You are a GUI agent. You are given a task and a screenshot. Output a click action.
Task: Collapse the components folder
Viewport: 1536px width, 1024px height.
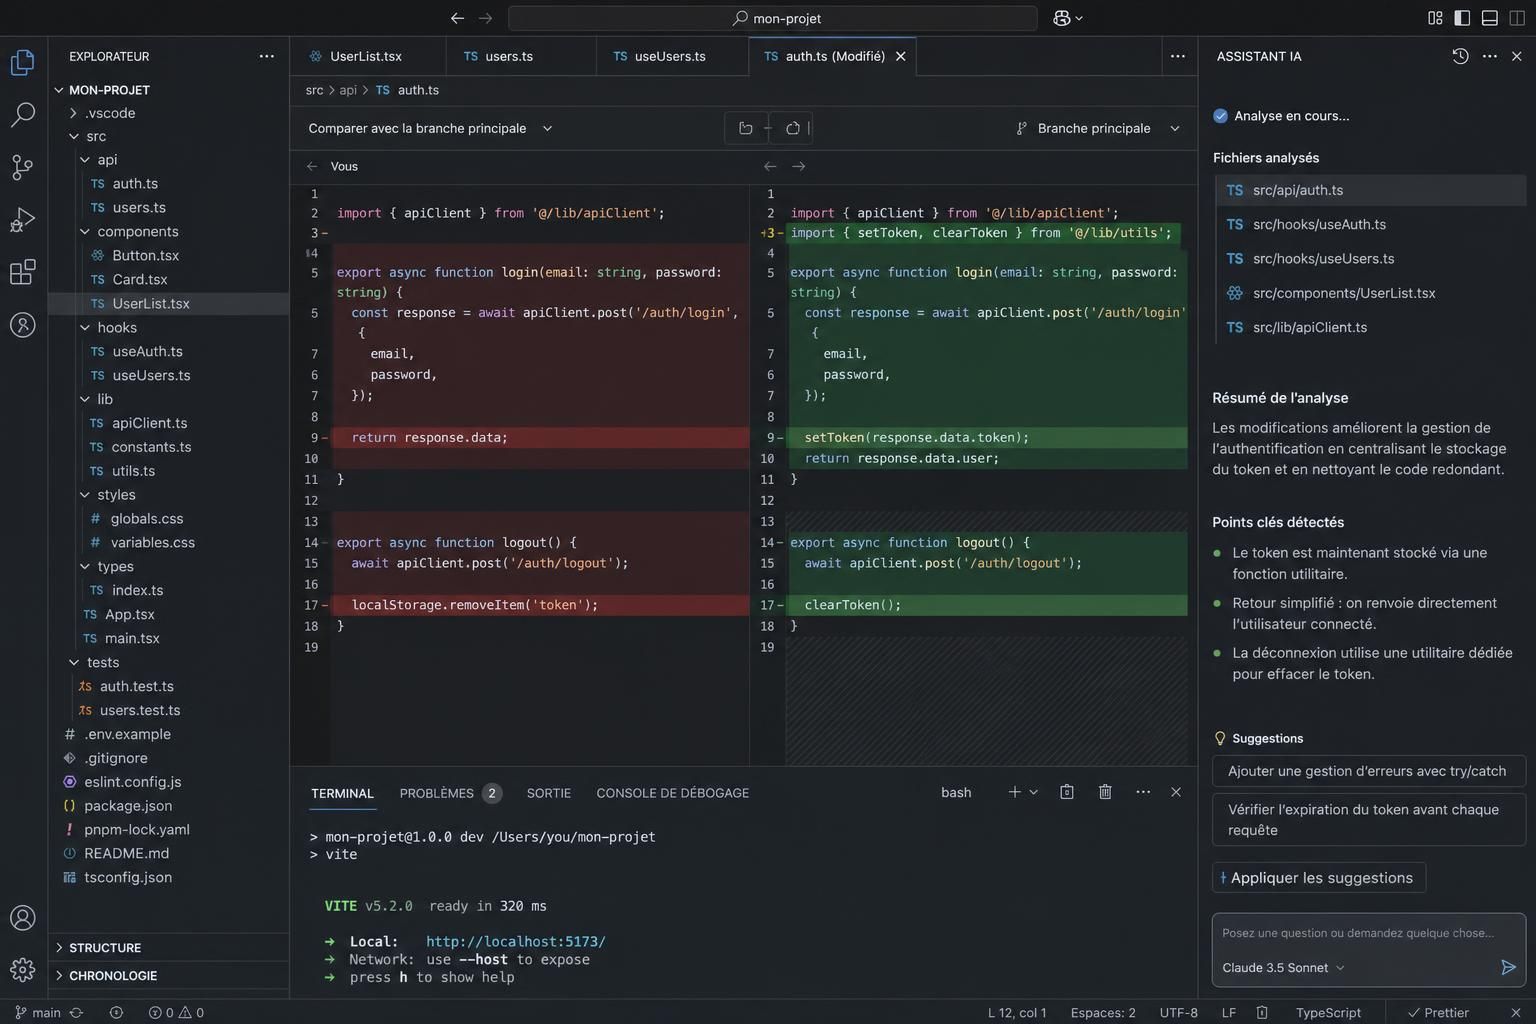[x=137, y=231]
